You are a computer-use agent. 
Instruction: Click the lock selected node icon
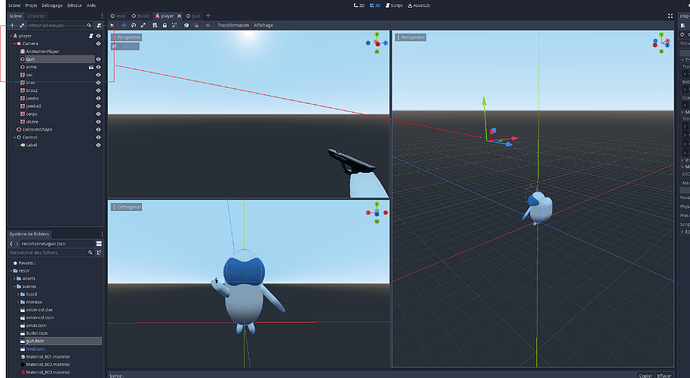[165, 25]
